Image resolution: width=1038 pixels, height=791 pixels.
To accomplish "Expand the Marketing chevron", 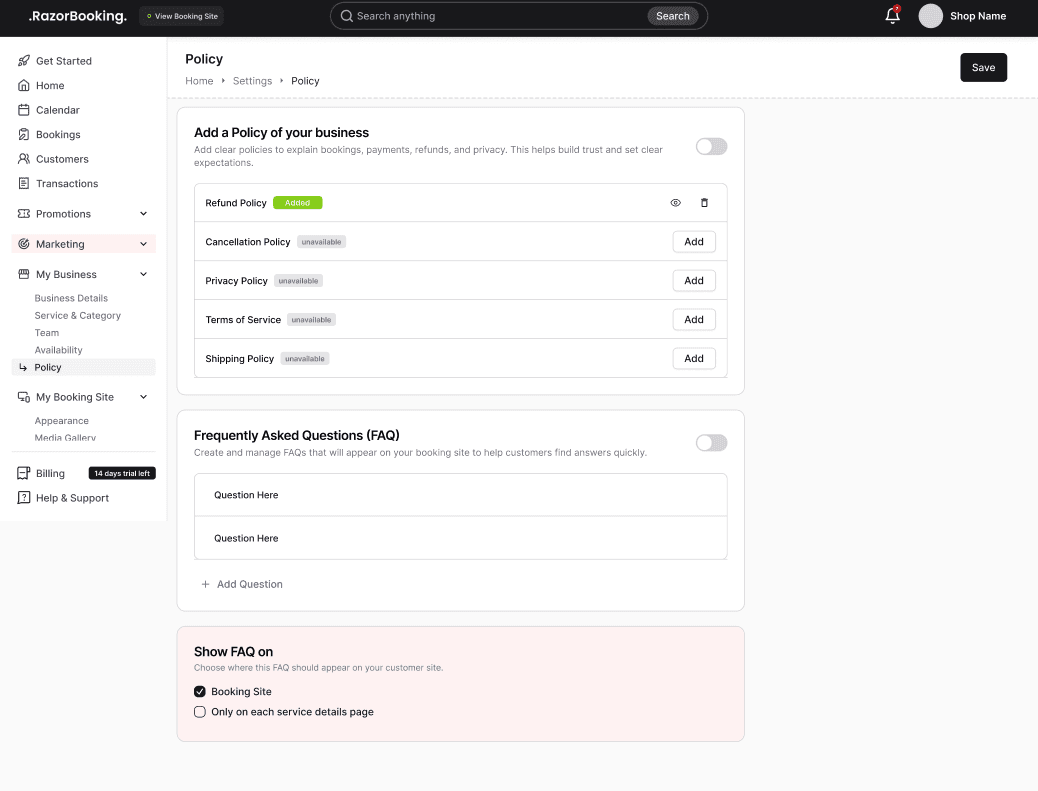I will (x=144, y=244).
